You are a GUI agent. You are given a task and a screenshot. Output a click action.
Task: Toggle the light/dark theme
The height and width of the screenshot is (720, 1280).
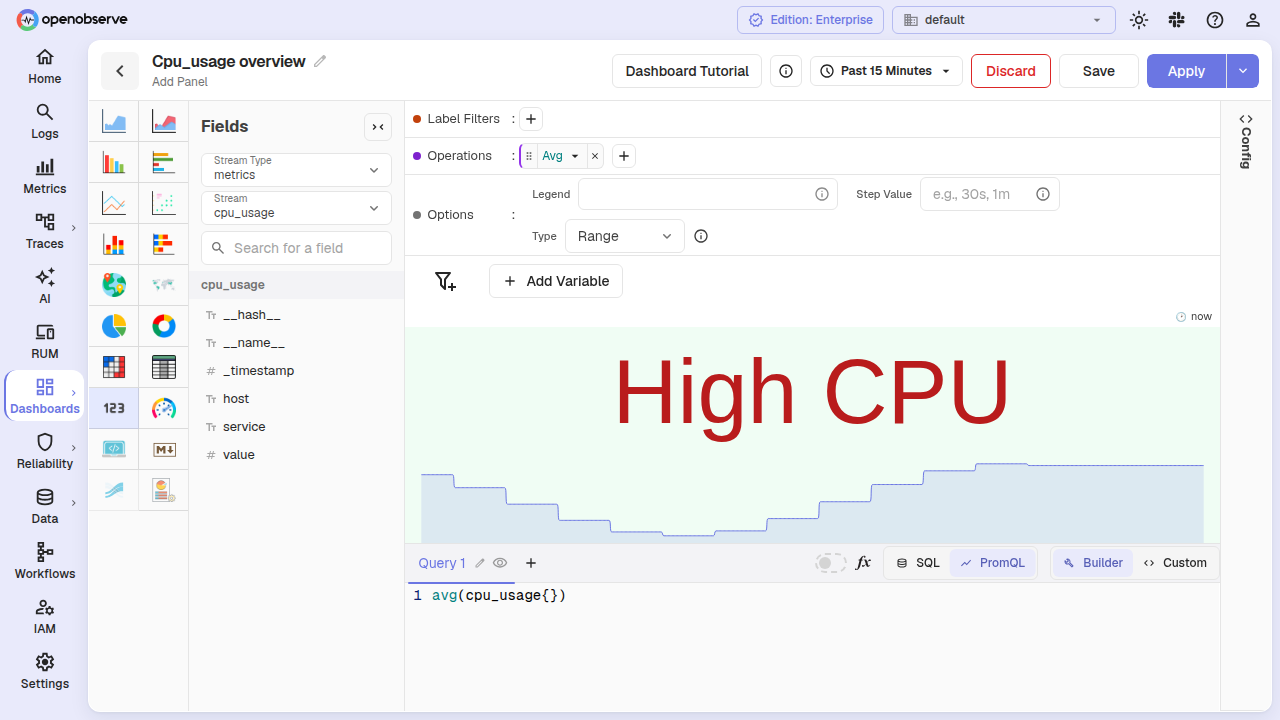(x=1138, y=20)
